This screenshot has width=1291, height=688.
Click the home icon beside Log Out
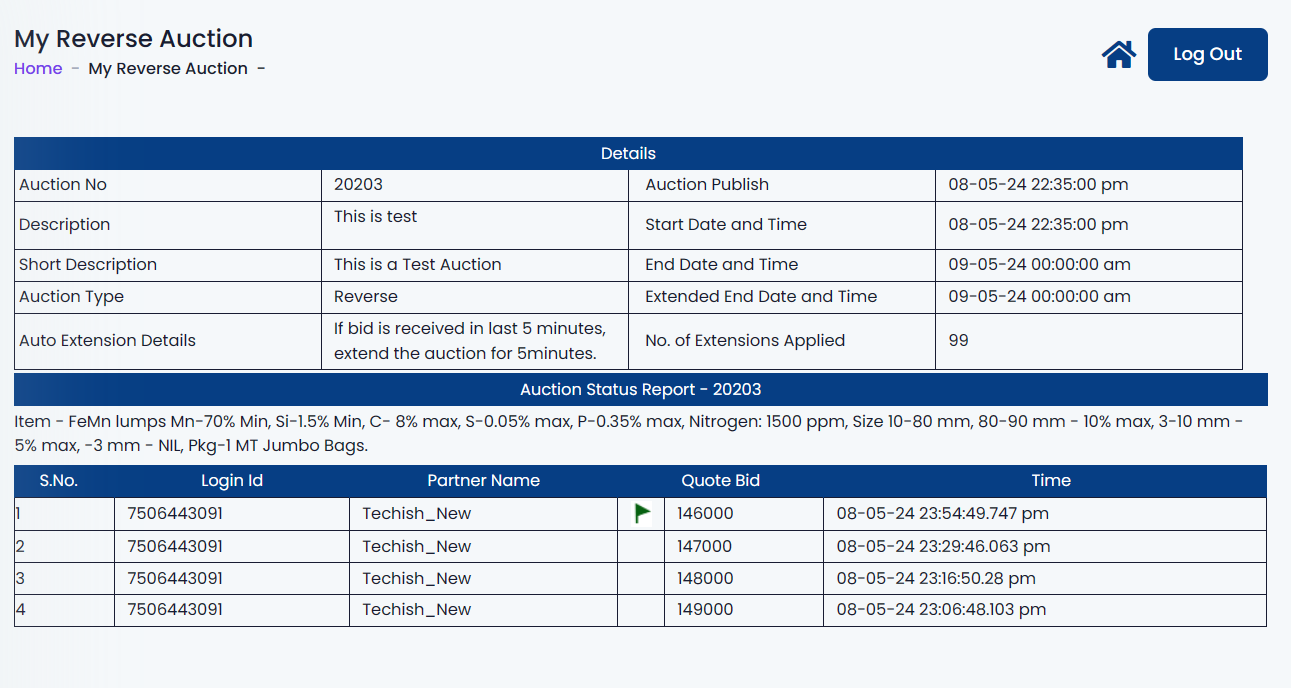coord(1118,55)
